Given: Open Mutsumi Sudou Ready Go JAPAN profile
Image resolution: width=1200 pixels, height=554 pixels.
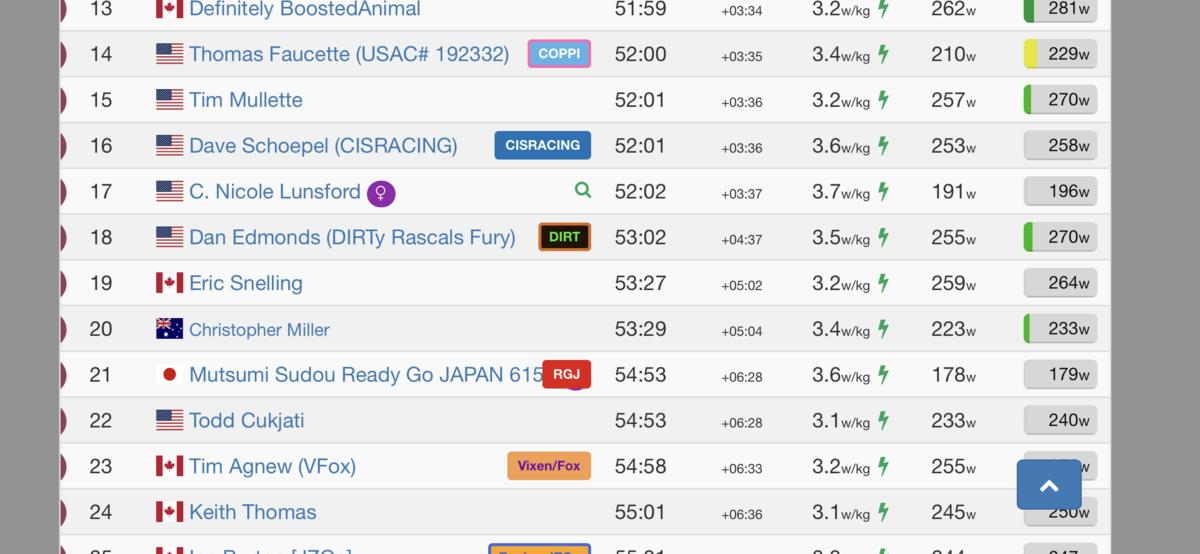Looking at the screenshot, I should click(x=366, y=375).
